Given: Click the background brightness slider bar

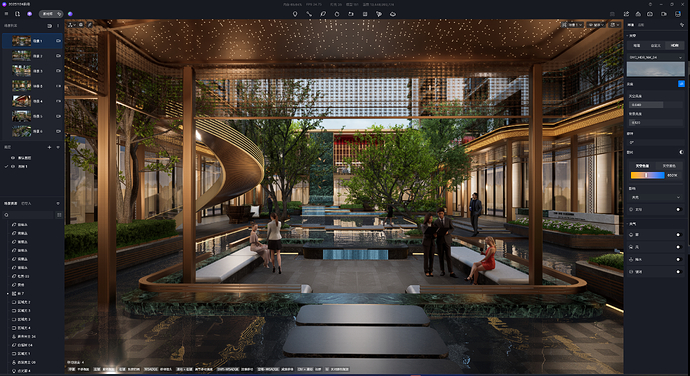Looking at the screenshot, I should pos(655,122).
